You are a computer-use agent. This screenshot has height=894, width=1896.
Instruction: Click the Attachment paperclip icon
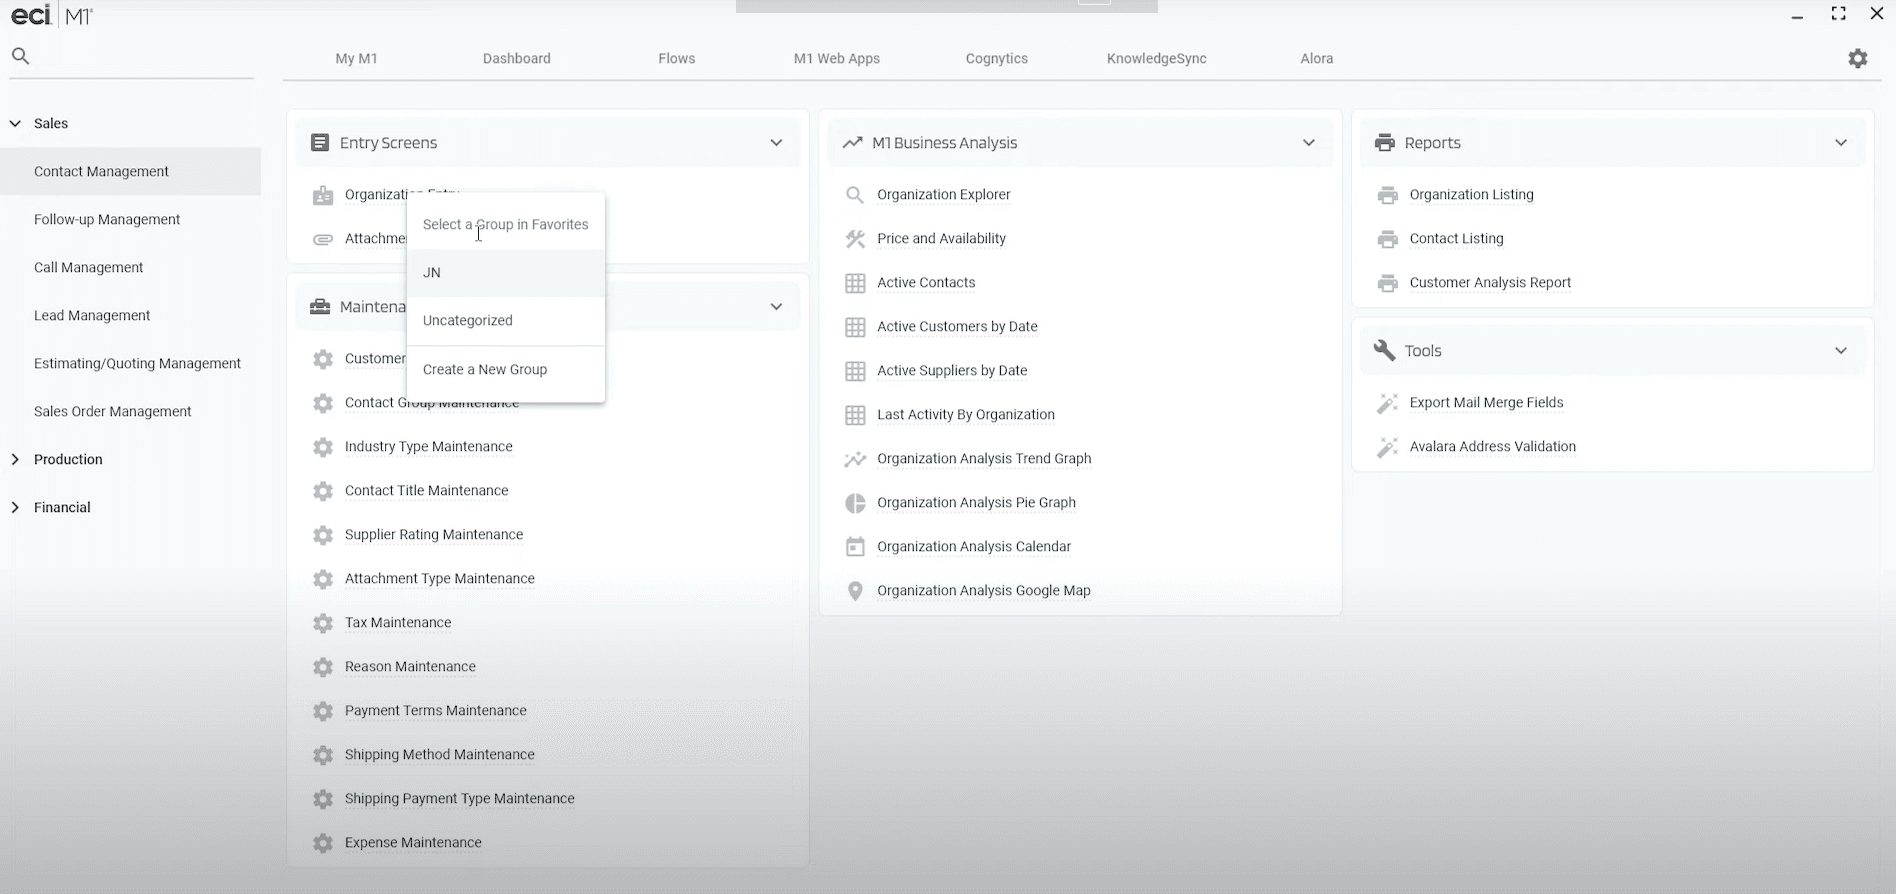pyautogui.click(x=323, y=239)
